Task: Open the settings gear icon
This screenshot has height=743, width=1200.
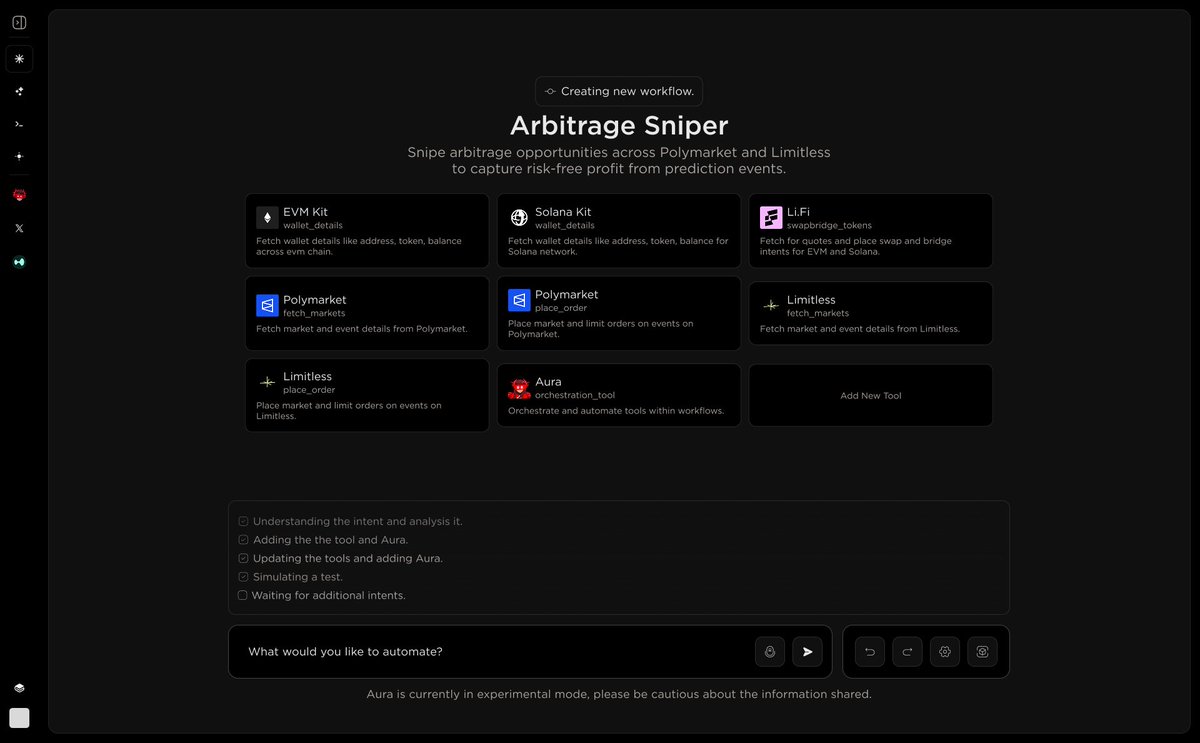Action: pos(945,652)
